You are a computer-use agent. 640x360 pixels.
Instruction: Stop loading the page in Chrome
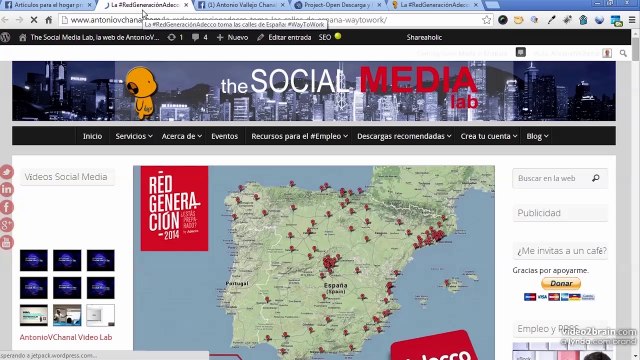(x=34, y=20)
